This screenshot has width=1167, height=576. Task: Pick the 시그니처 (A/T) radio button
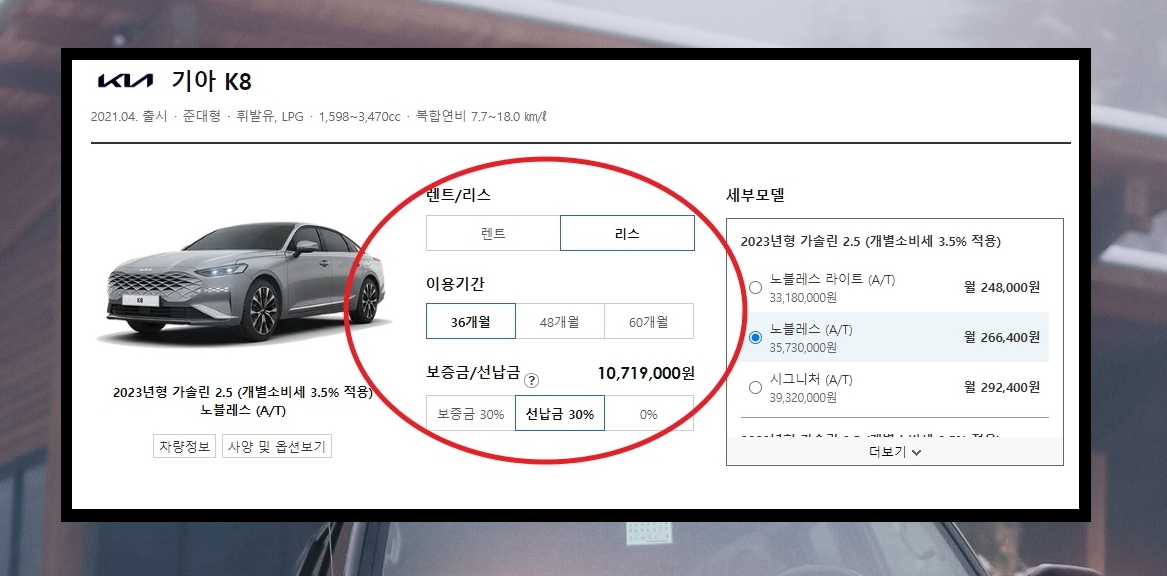pyautogui.click(x=755, y=387)
